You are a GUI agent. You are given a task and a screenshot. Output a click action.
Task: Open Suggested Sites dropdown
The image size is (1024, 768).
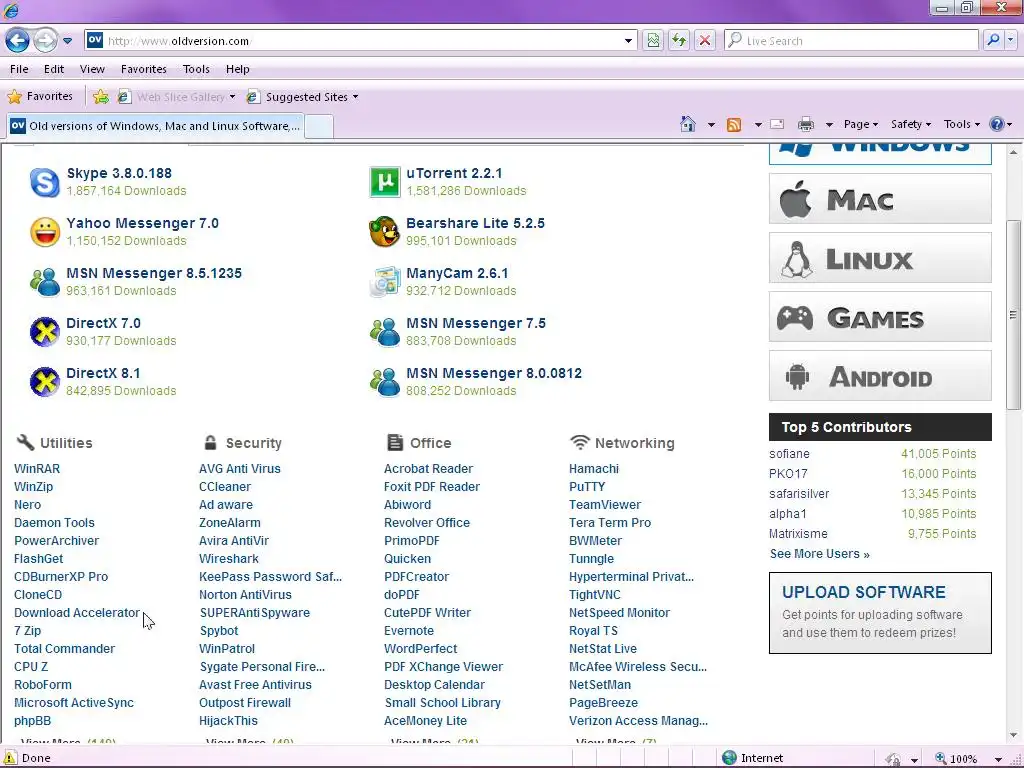point(302,97)
